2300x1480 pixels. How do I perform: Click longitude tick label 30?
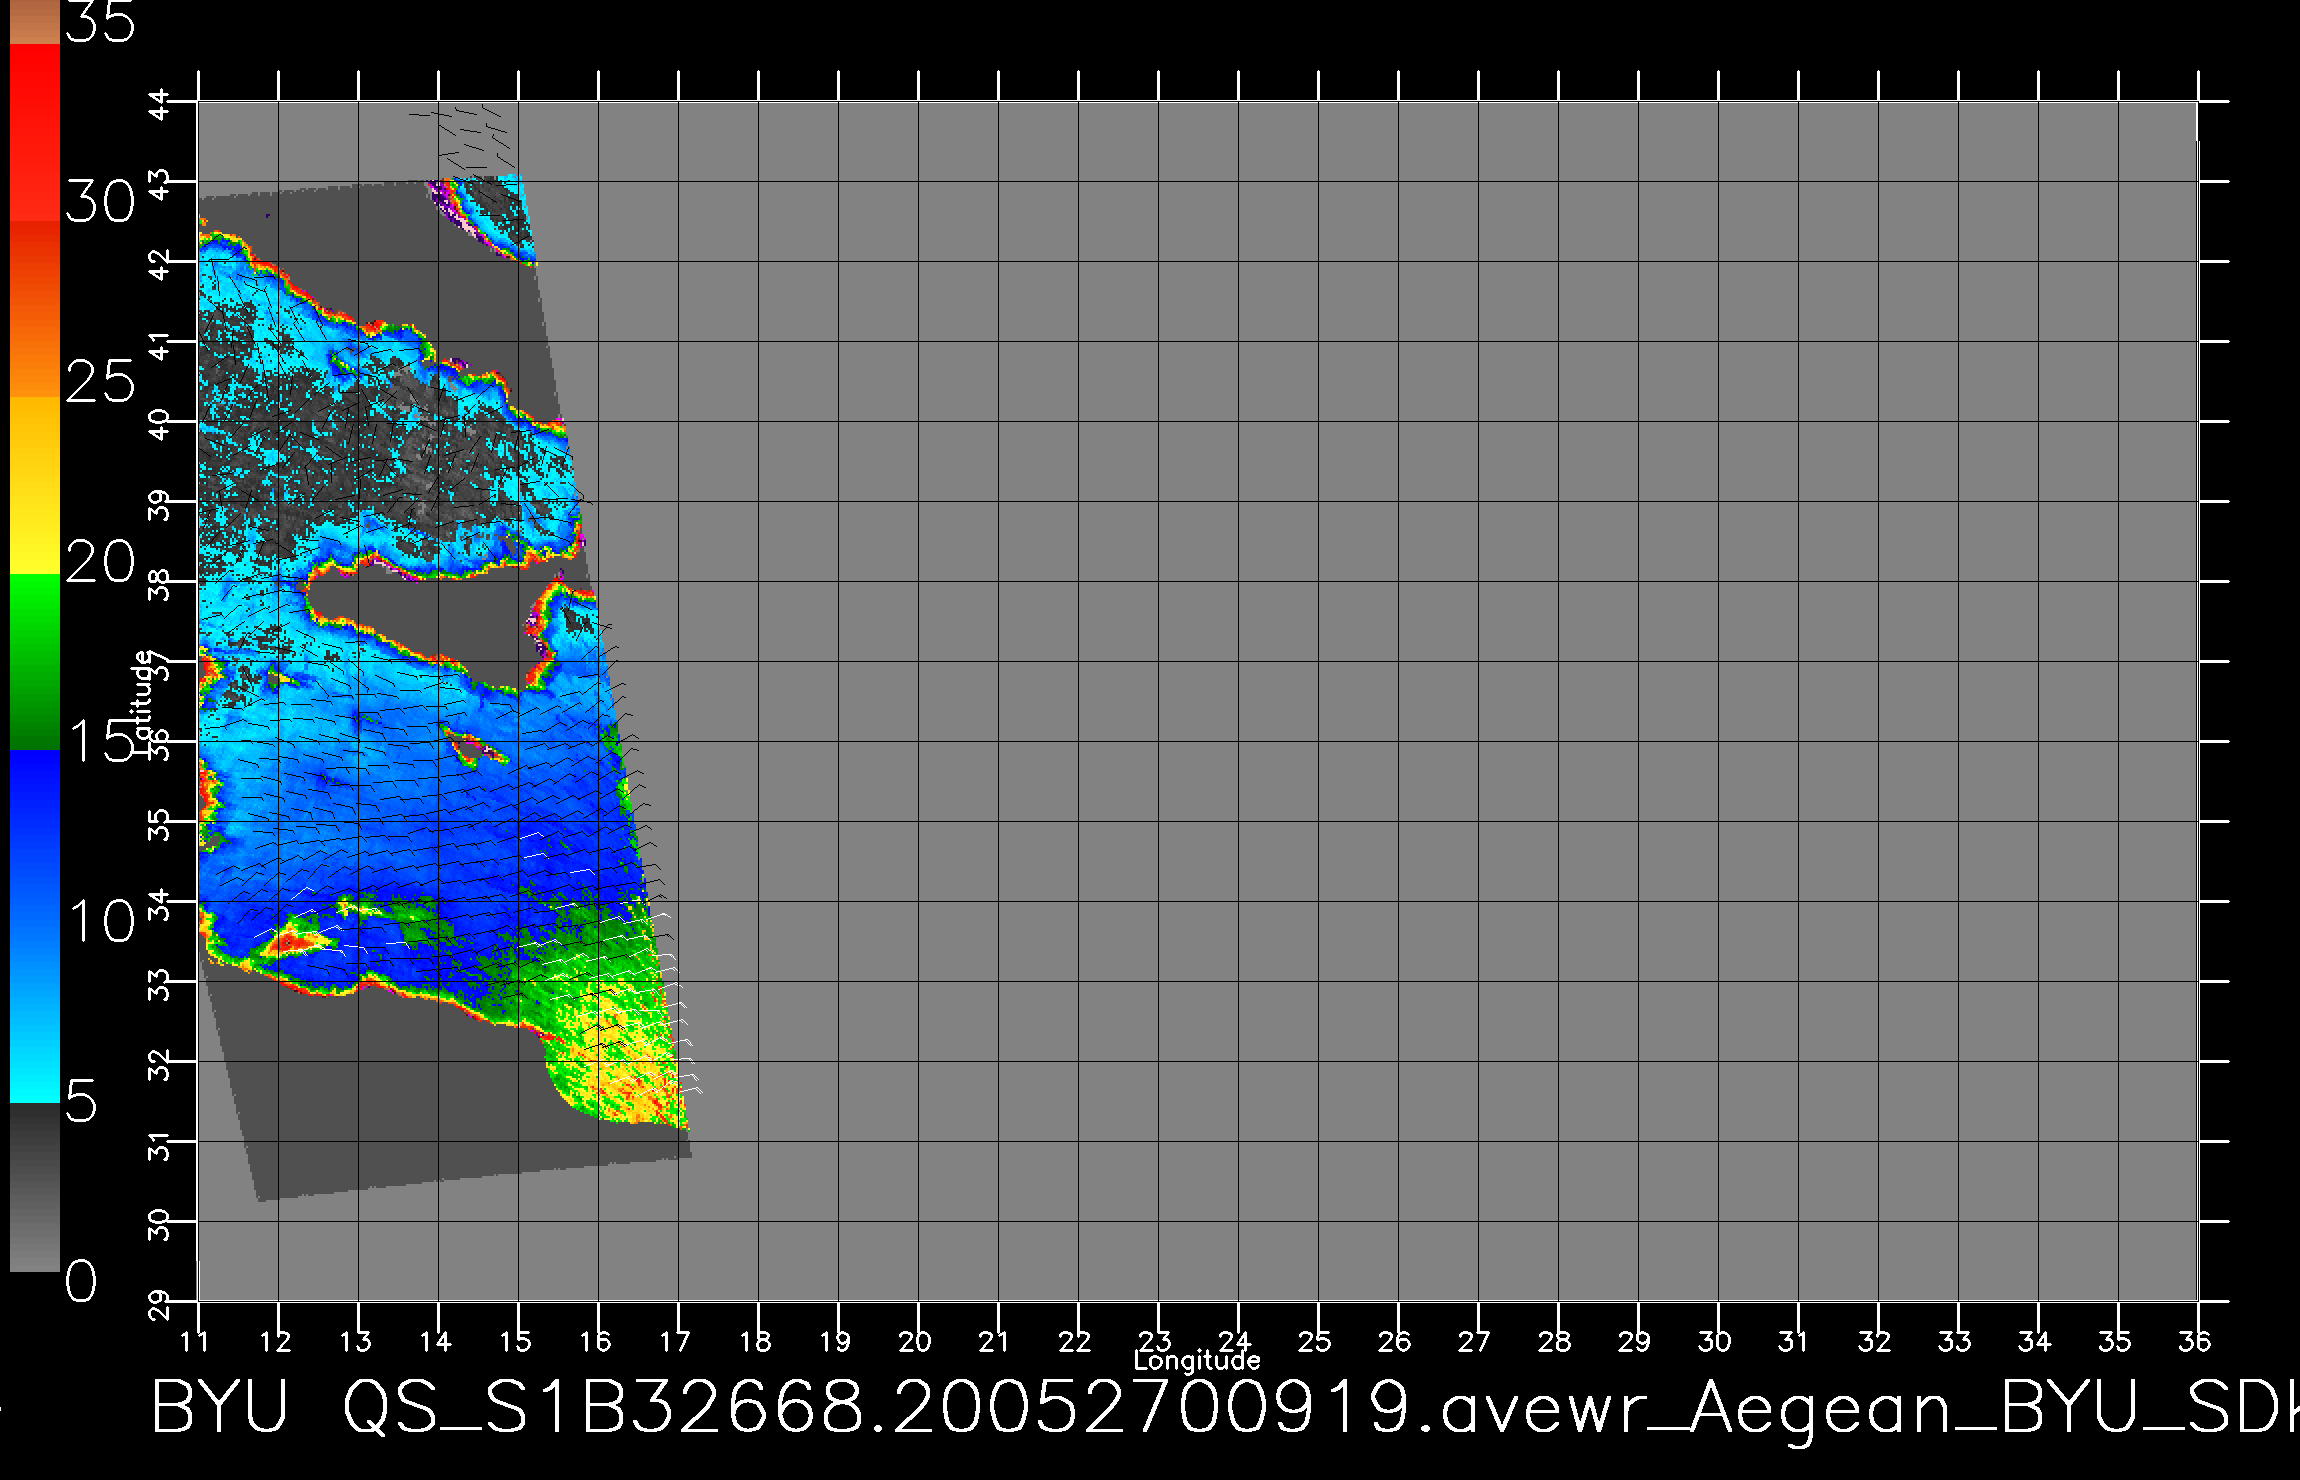point(1715,1341)
